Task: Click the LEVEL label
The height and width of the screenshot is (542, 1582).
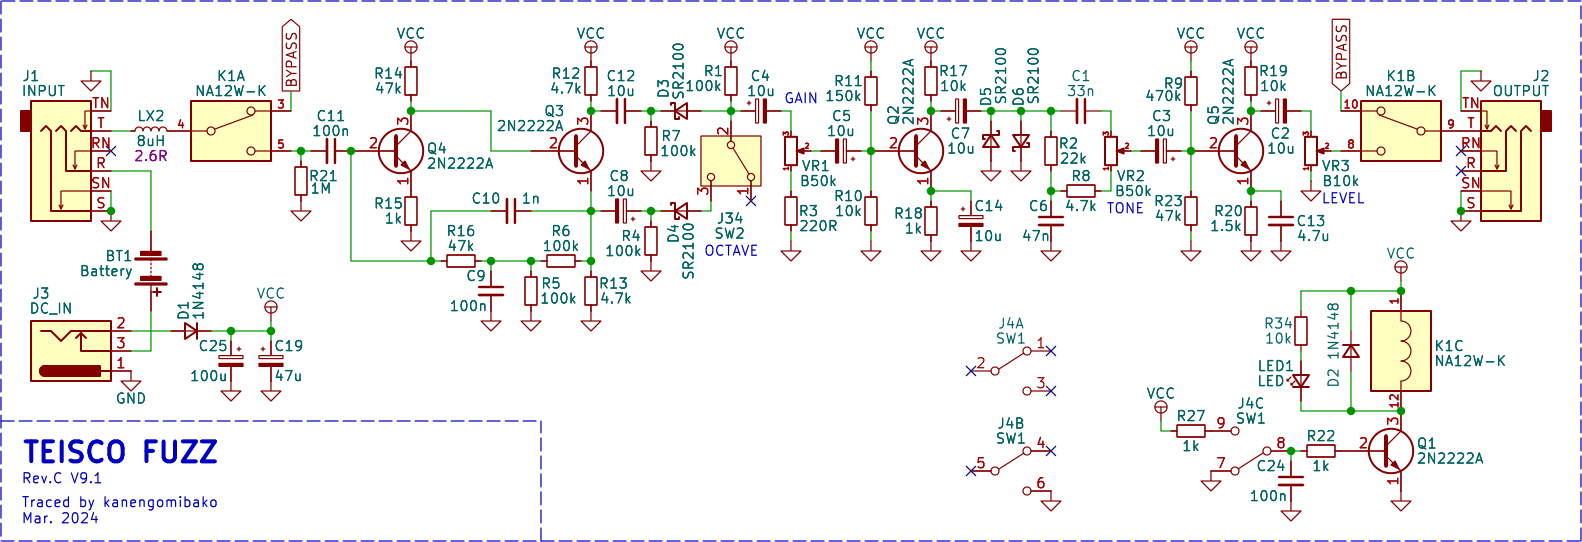Action: pos(1343,198)
